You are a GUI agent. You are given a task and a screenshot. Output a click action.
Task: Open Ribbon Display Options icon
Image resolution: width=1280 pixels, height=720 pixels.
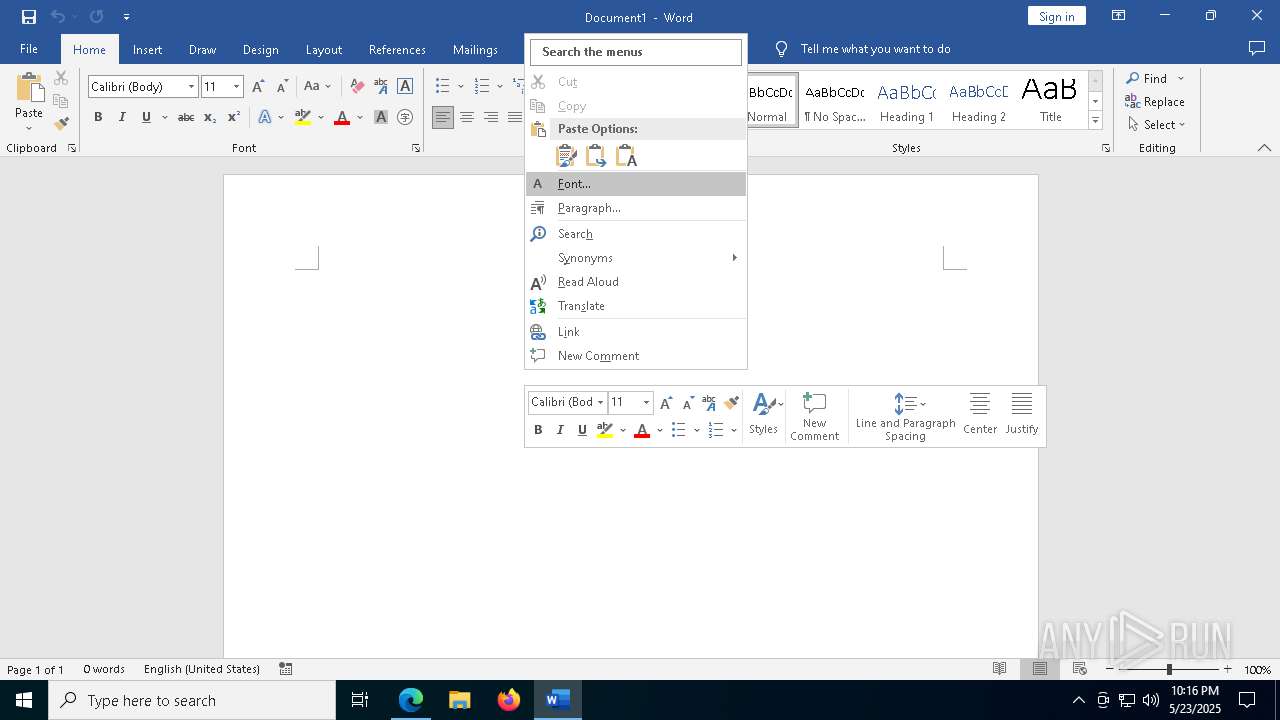1119,16
